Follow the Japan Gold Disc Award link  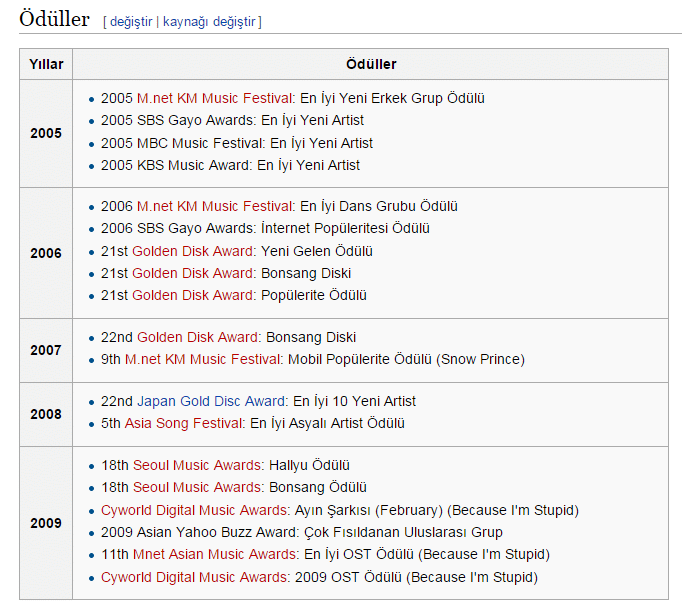click(x=213, y=401)
